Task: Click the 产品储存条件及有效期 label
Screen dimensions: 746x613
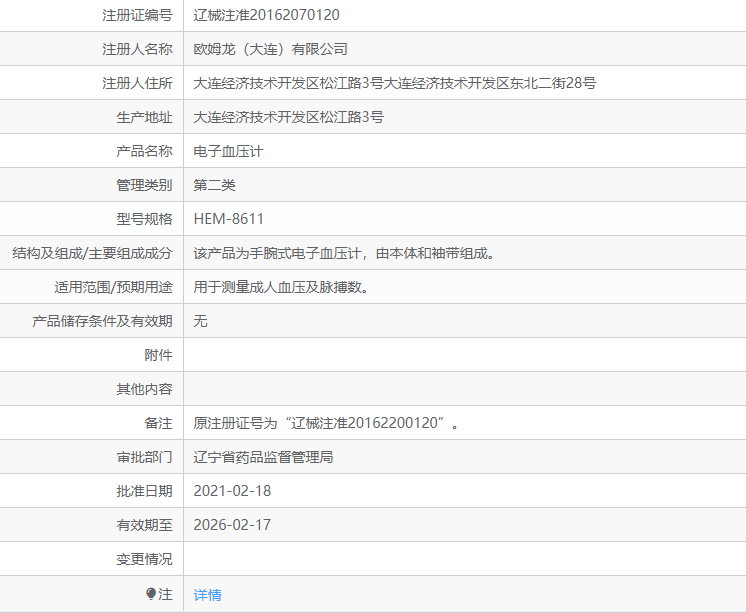Action: point(102,321)
